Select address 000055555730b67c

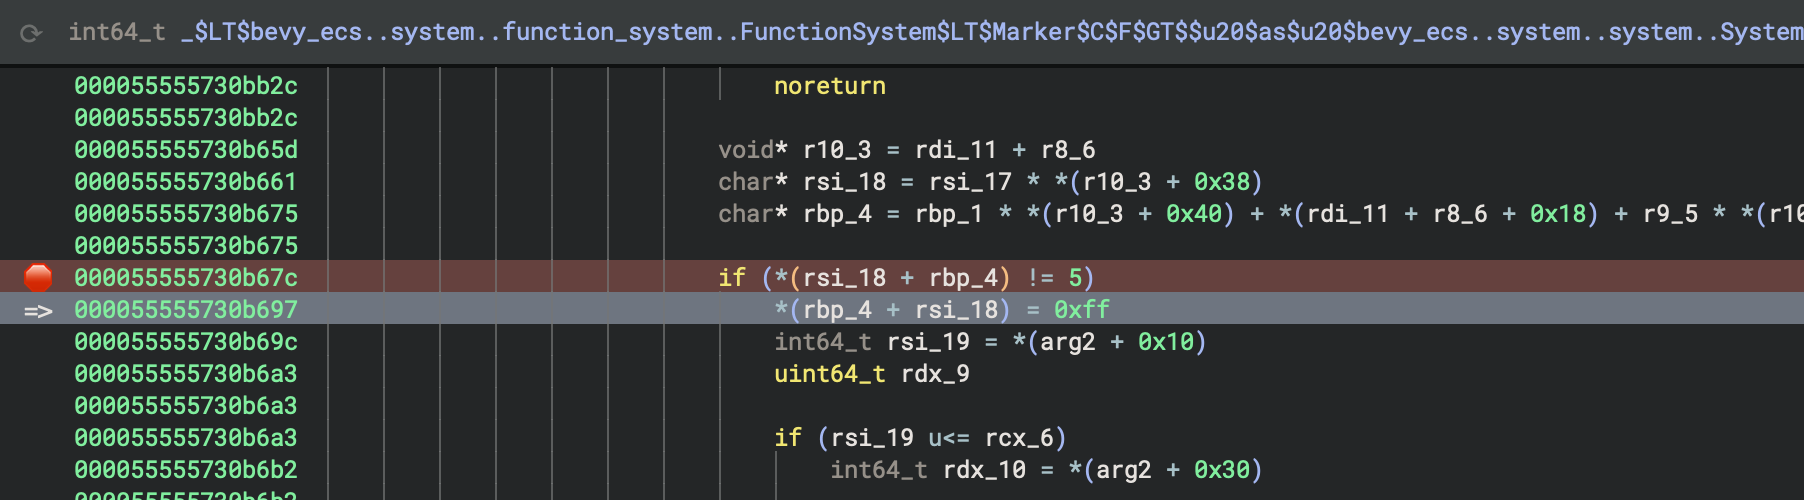186,278
